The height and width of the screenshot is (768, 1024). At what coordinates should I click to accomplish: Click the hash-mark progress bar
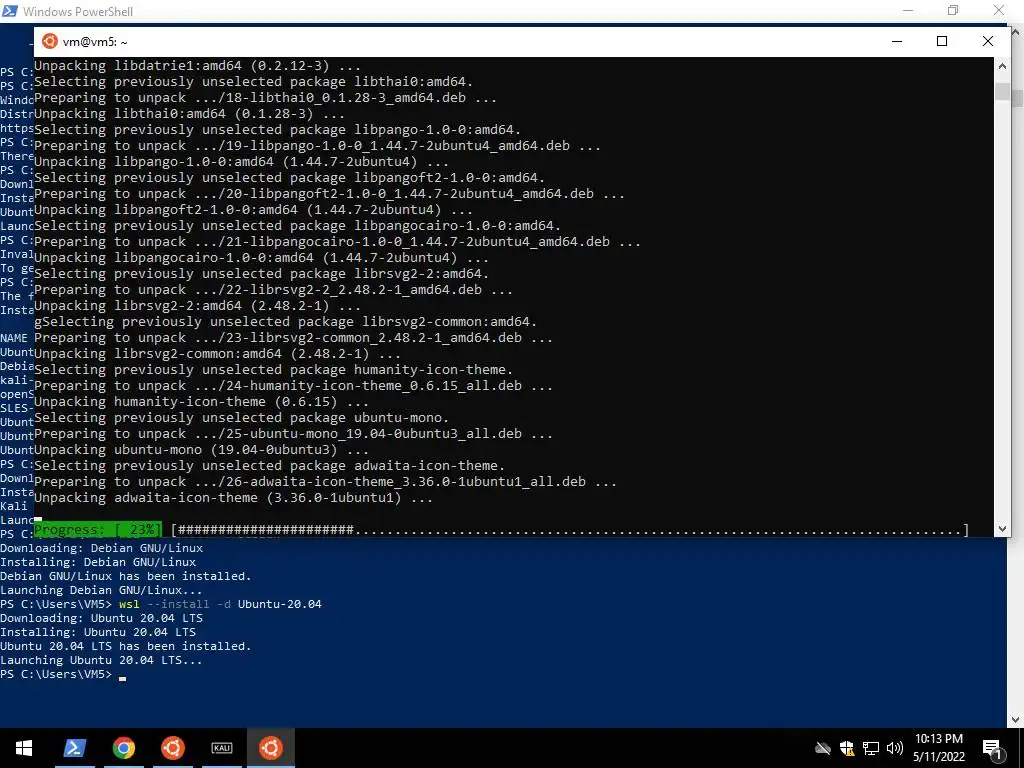571,530
